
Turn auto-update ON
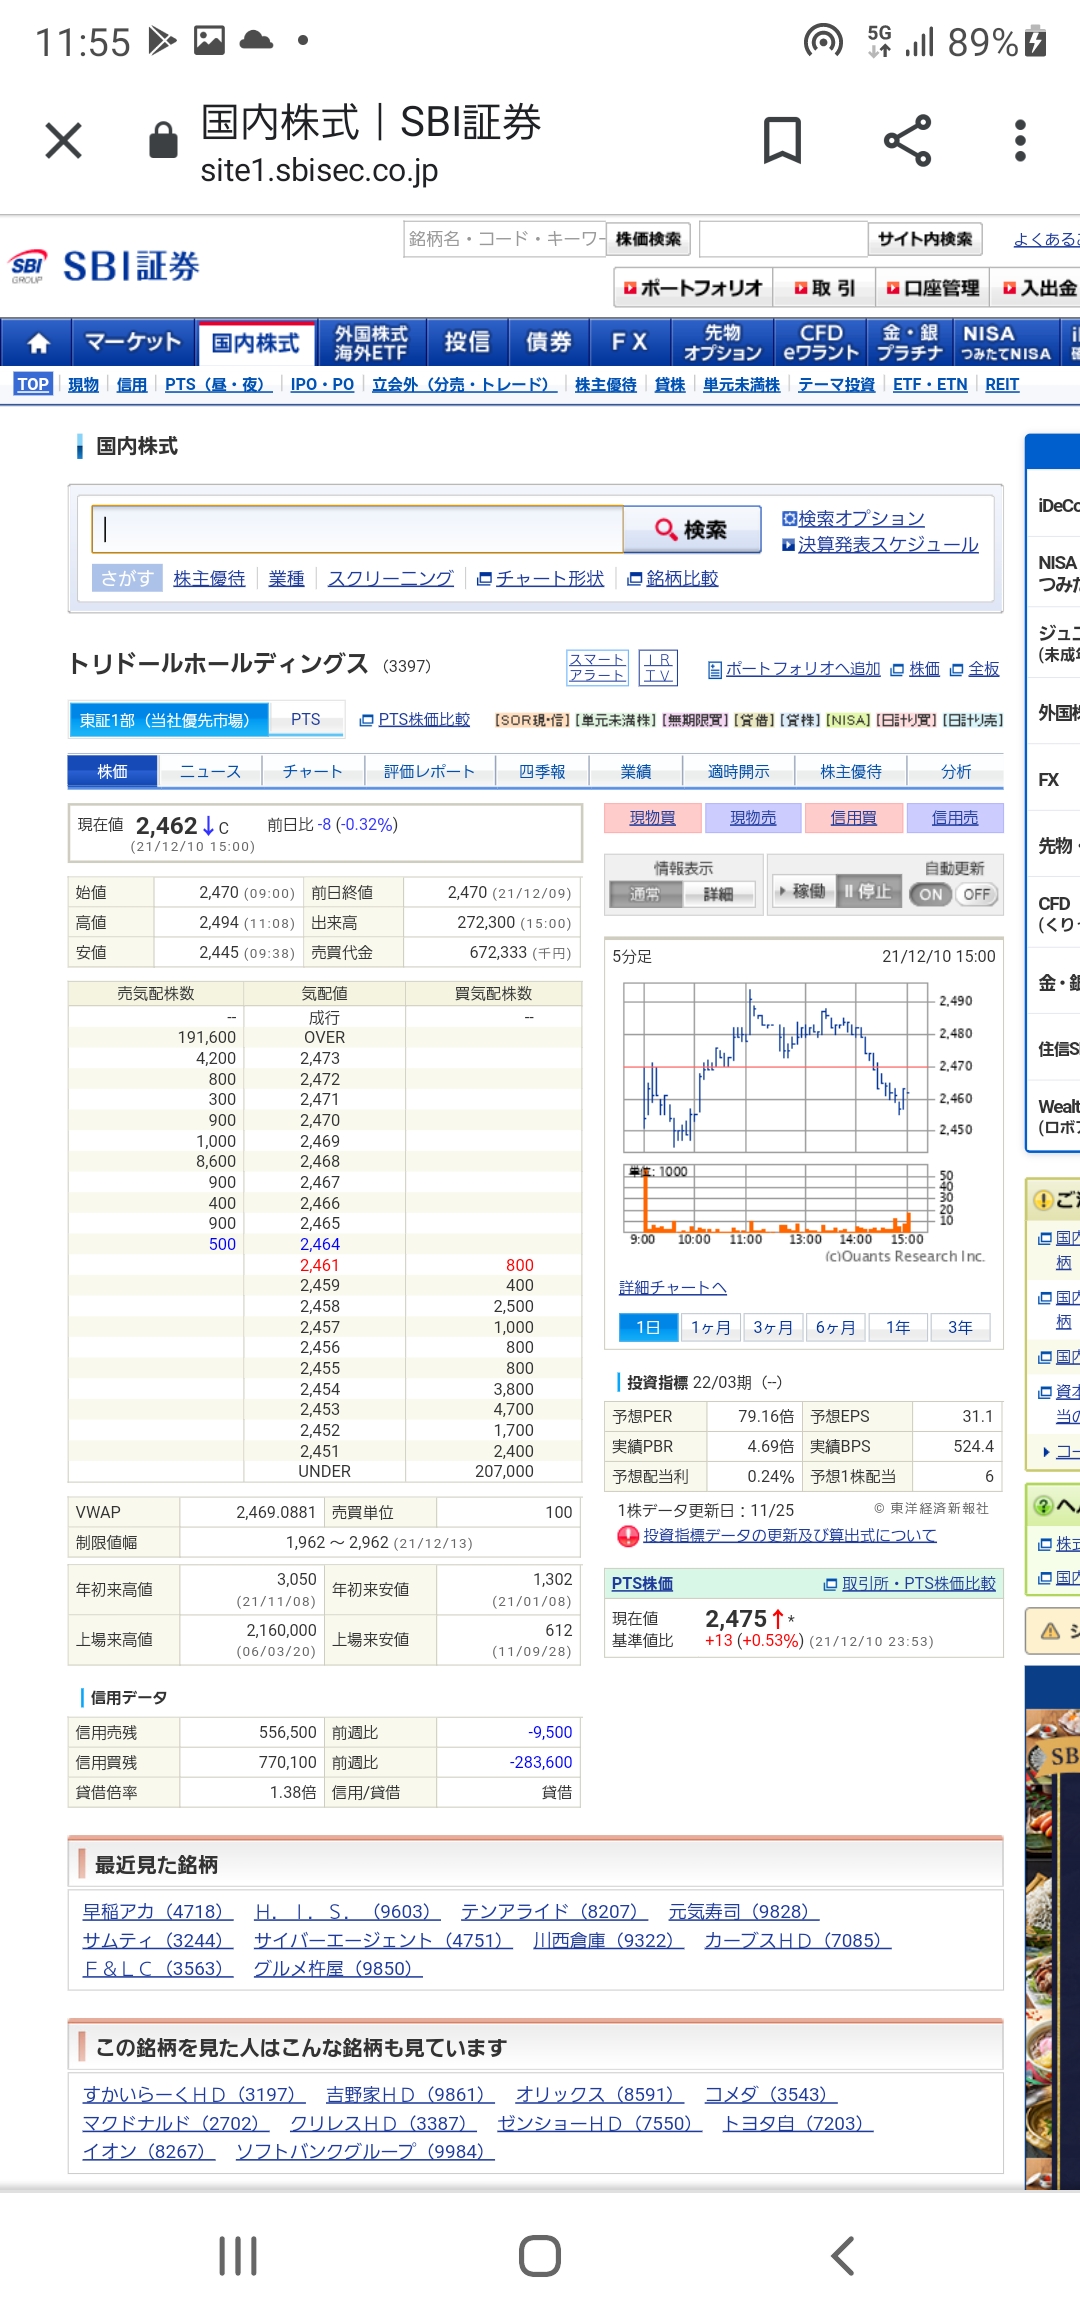[931, 894]
